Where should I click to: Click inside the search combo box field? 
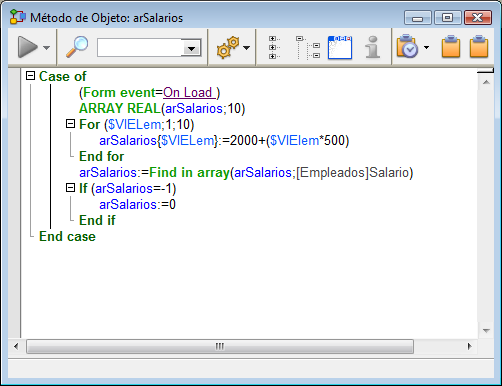[x=139, y=48]
